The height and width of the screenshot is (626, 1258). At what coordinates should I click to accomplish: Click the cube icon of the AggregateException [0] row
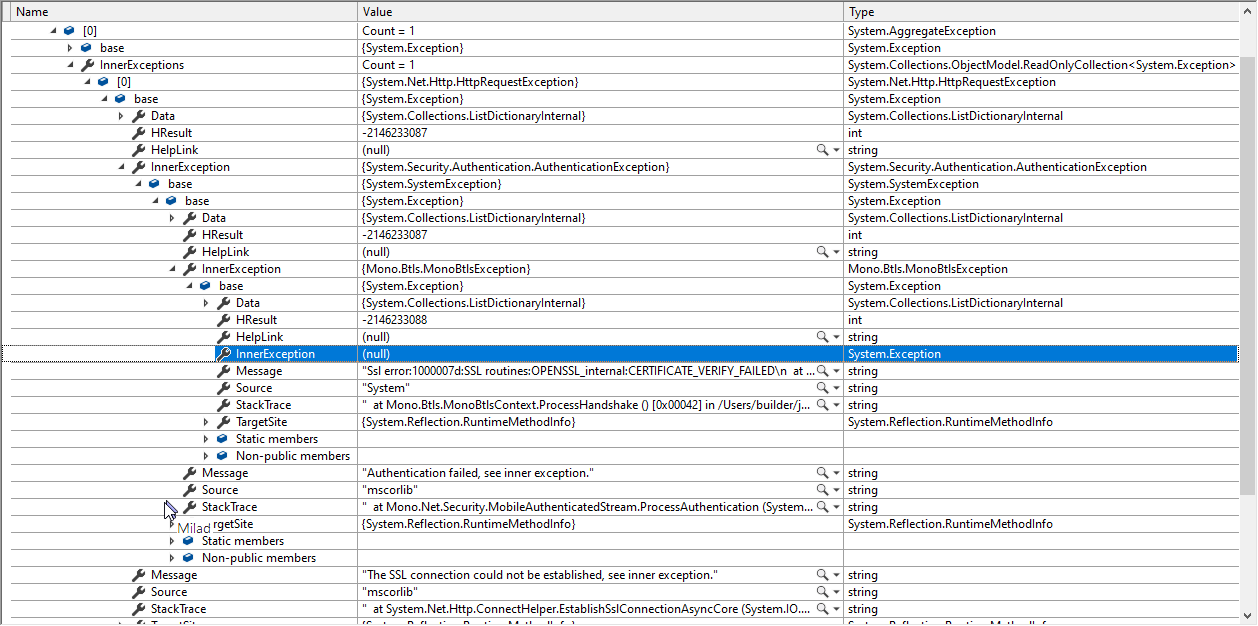click(x=70, y=31)
